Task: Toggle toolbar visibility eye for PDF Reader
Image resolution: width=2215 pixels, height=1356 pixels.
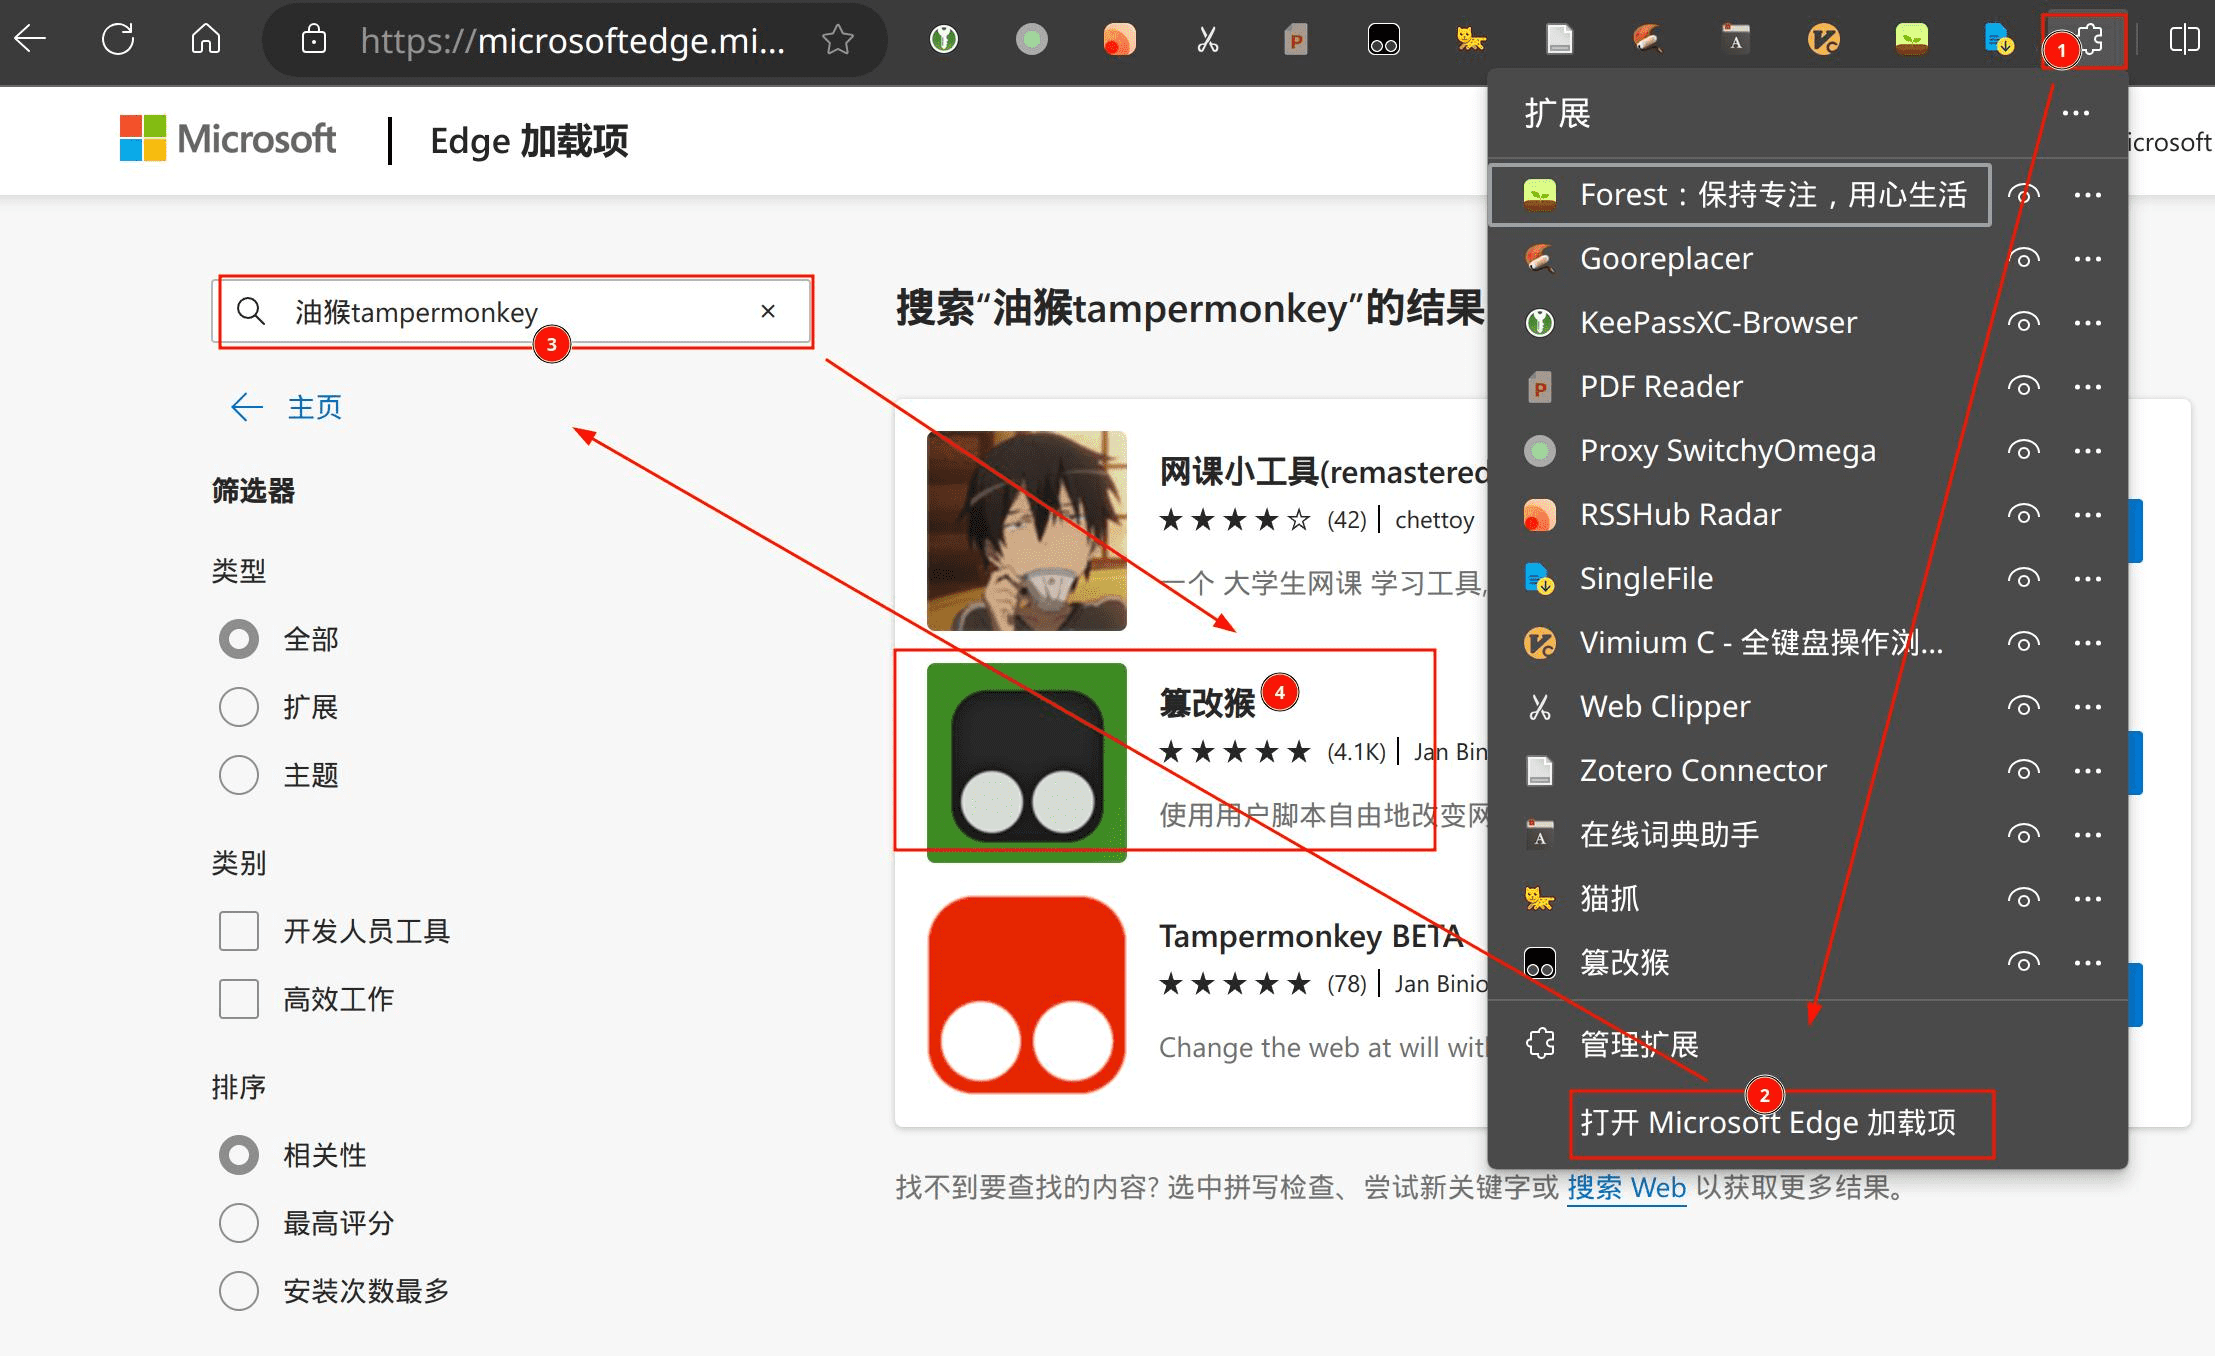Action: tap(2024, 386)
